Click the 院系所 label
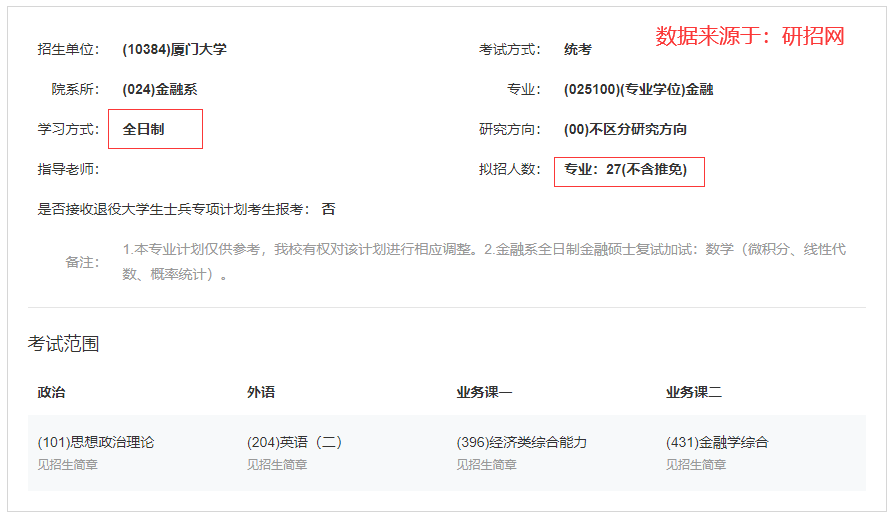The height and width of the screenshot is (515, 893). pos(75,89)
